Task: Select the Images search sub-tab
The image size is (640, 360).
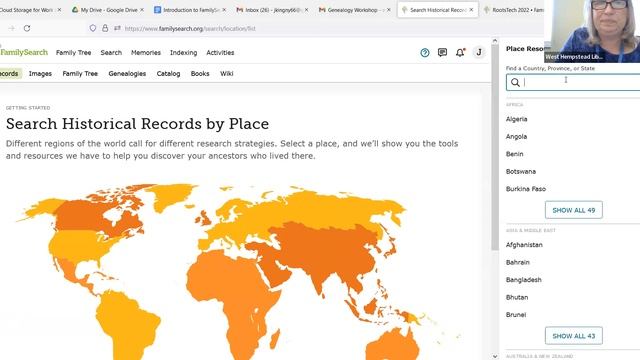Action: tap(40, 73)
